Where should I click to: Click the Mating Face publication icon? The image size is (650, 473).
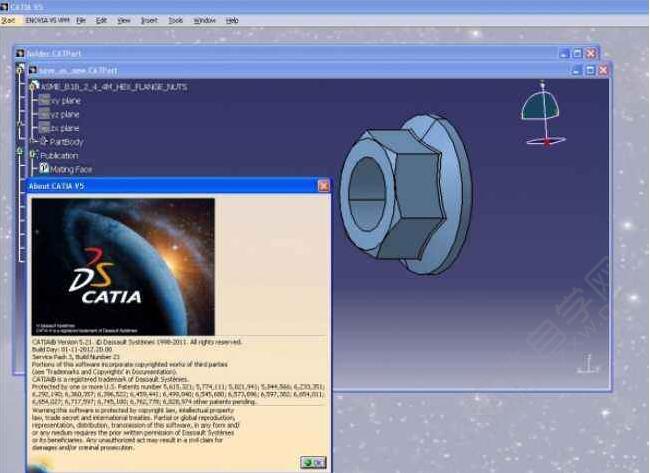click(x=44, y=168)
